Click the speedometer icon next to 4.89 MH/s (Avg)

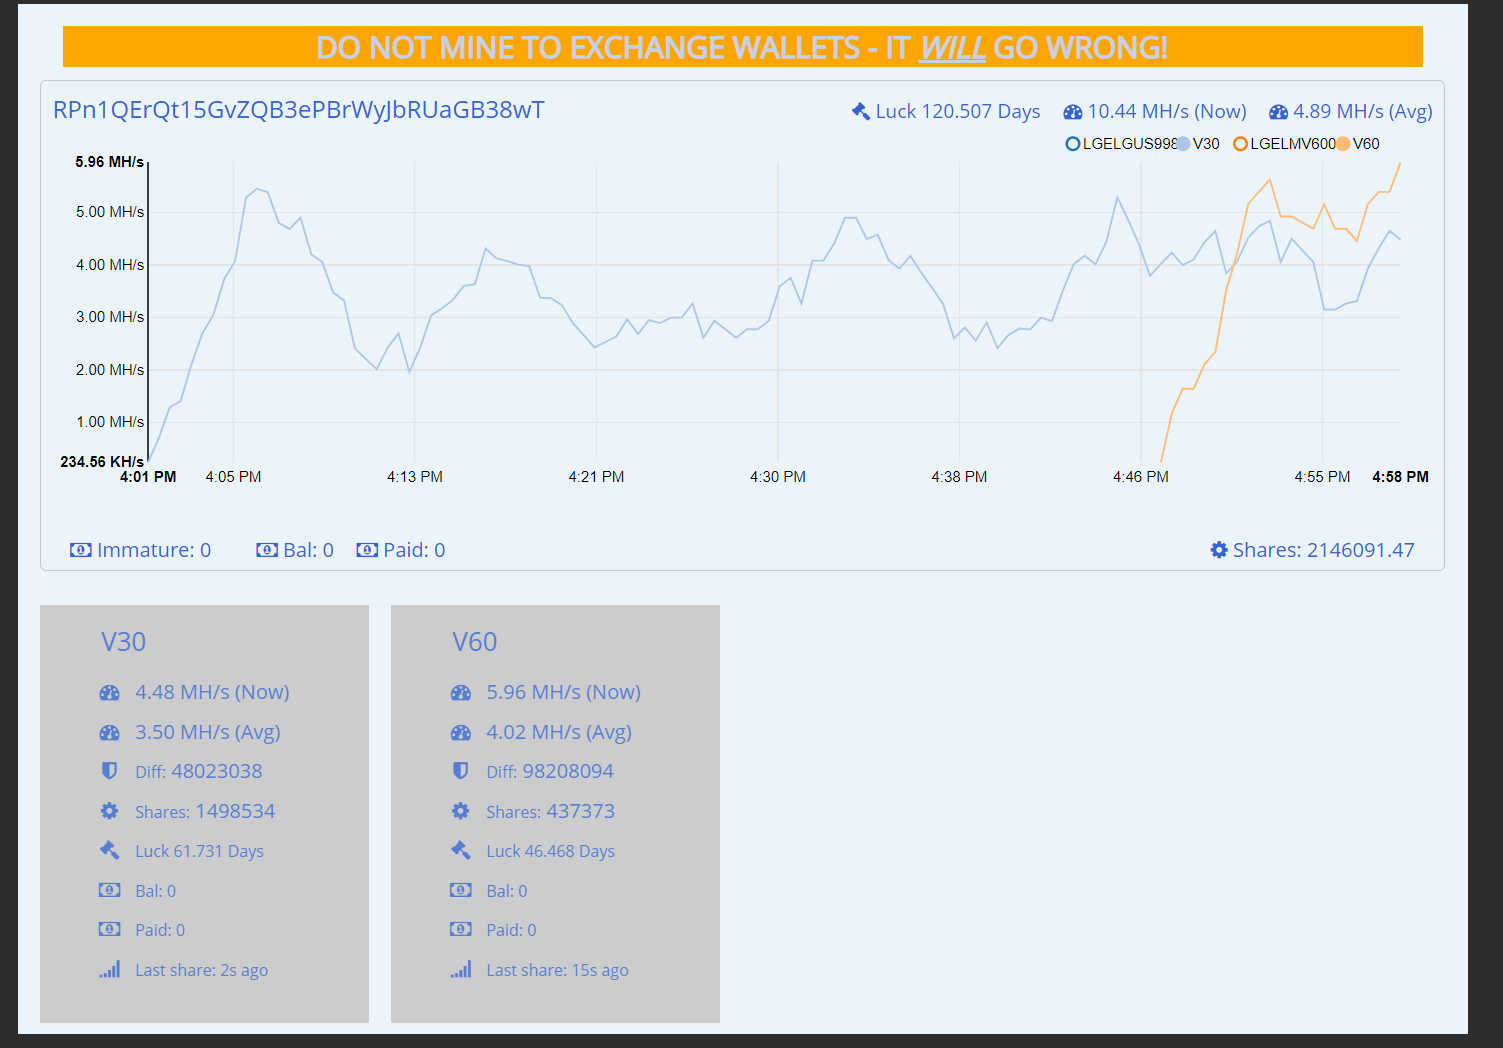(1278, 112)
